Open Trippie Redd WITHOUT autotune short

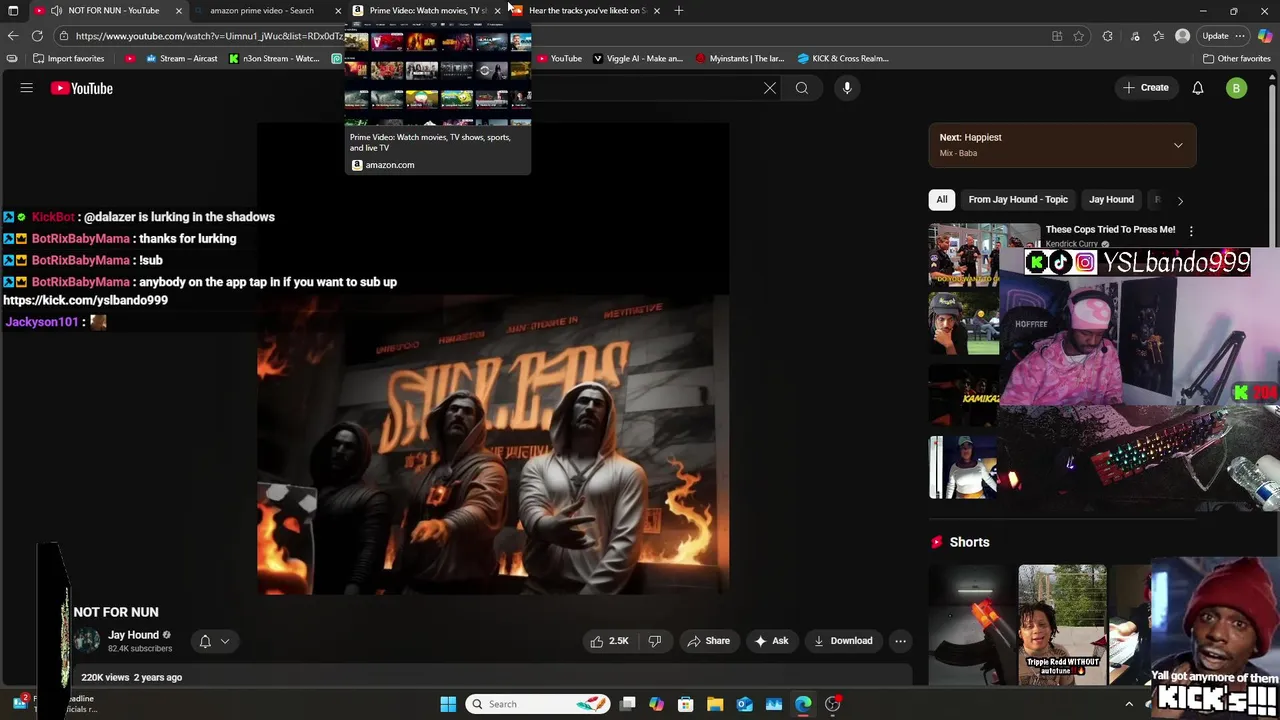click(x=1062, y=625)
